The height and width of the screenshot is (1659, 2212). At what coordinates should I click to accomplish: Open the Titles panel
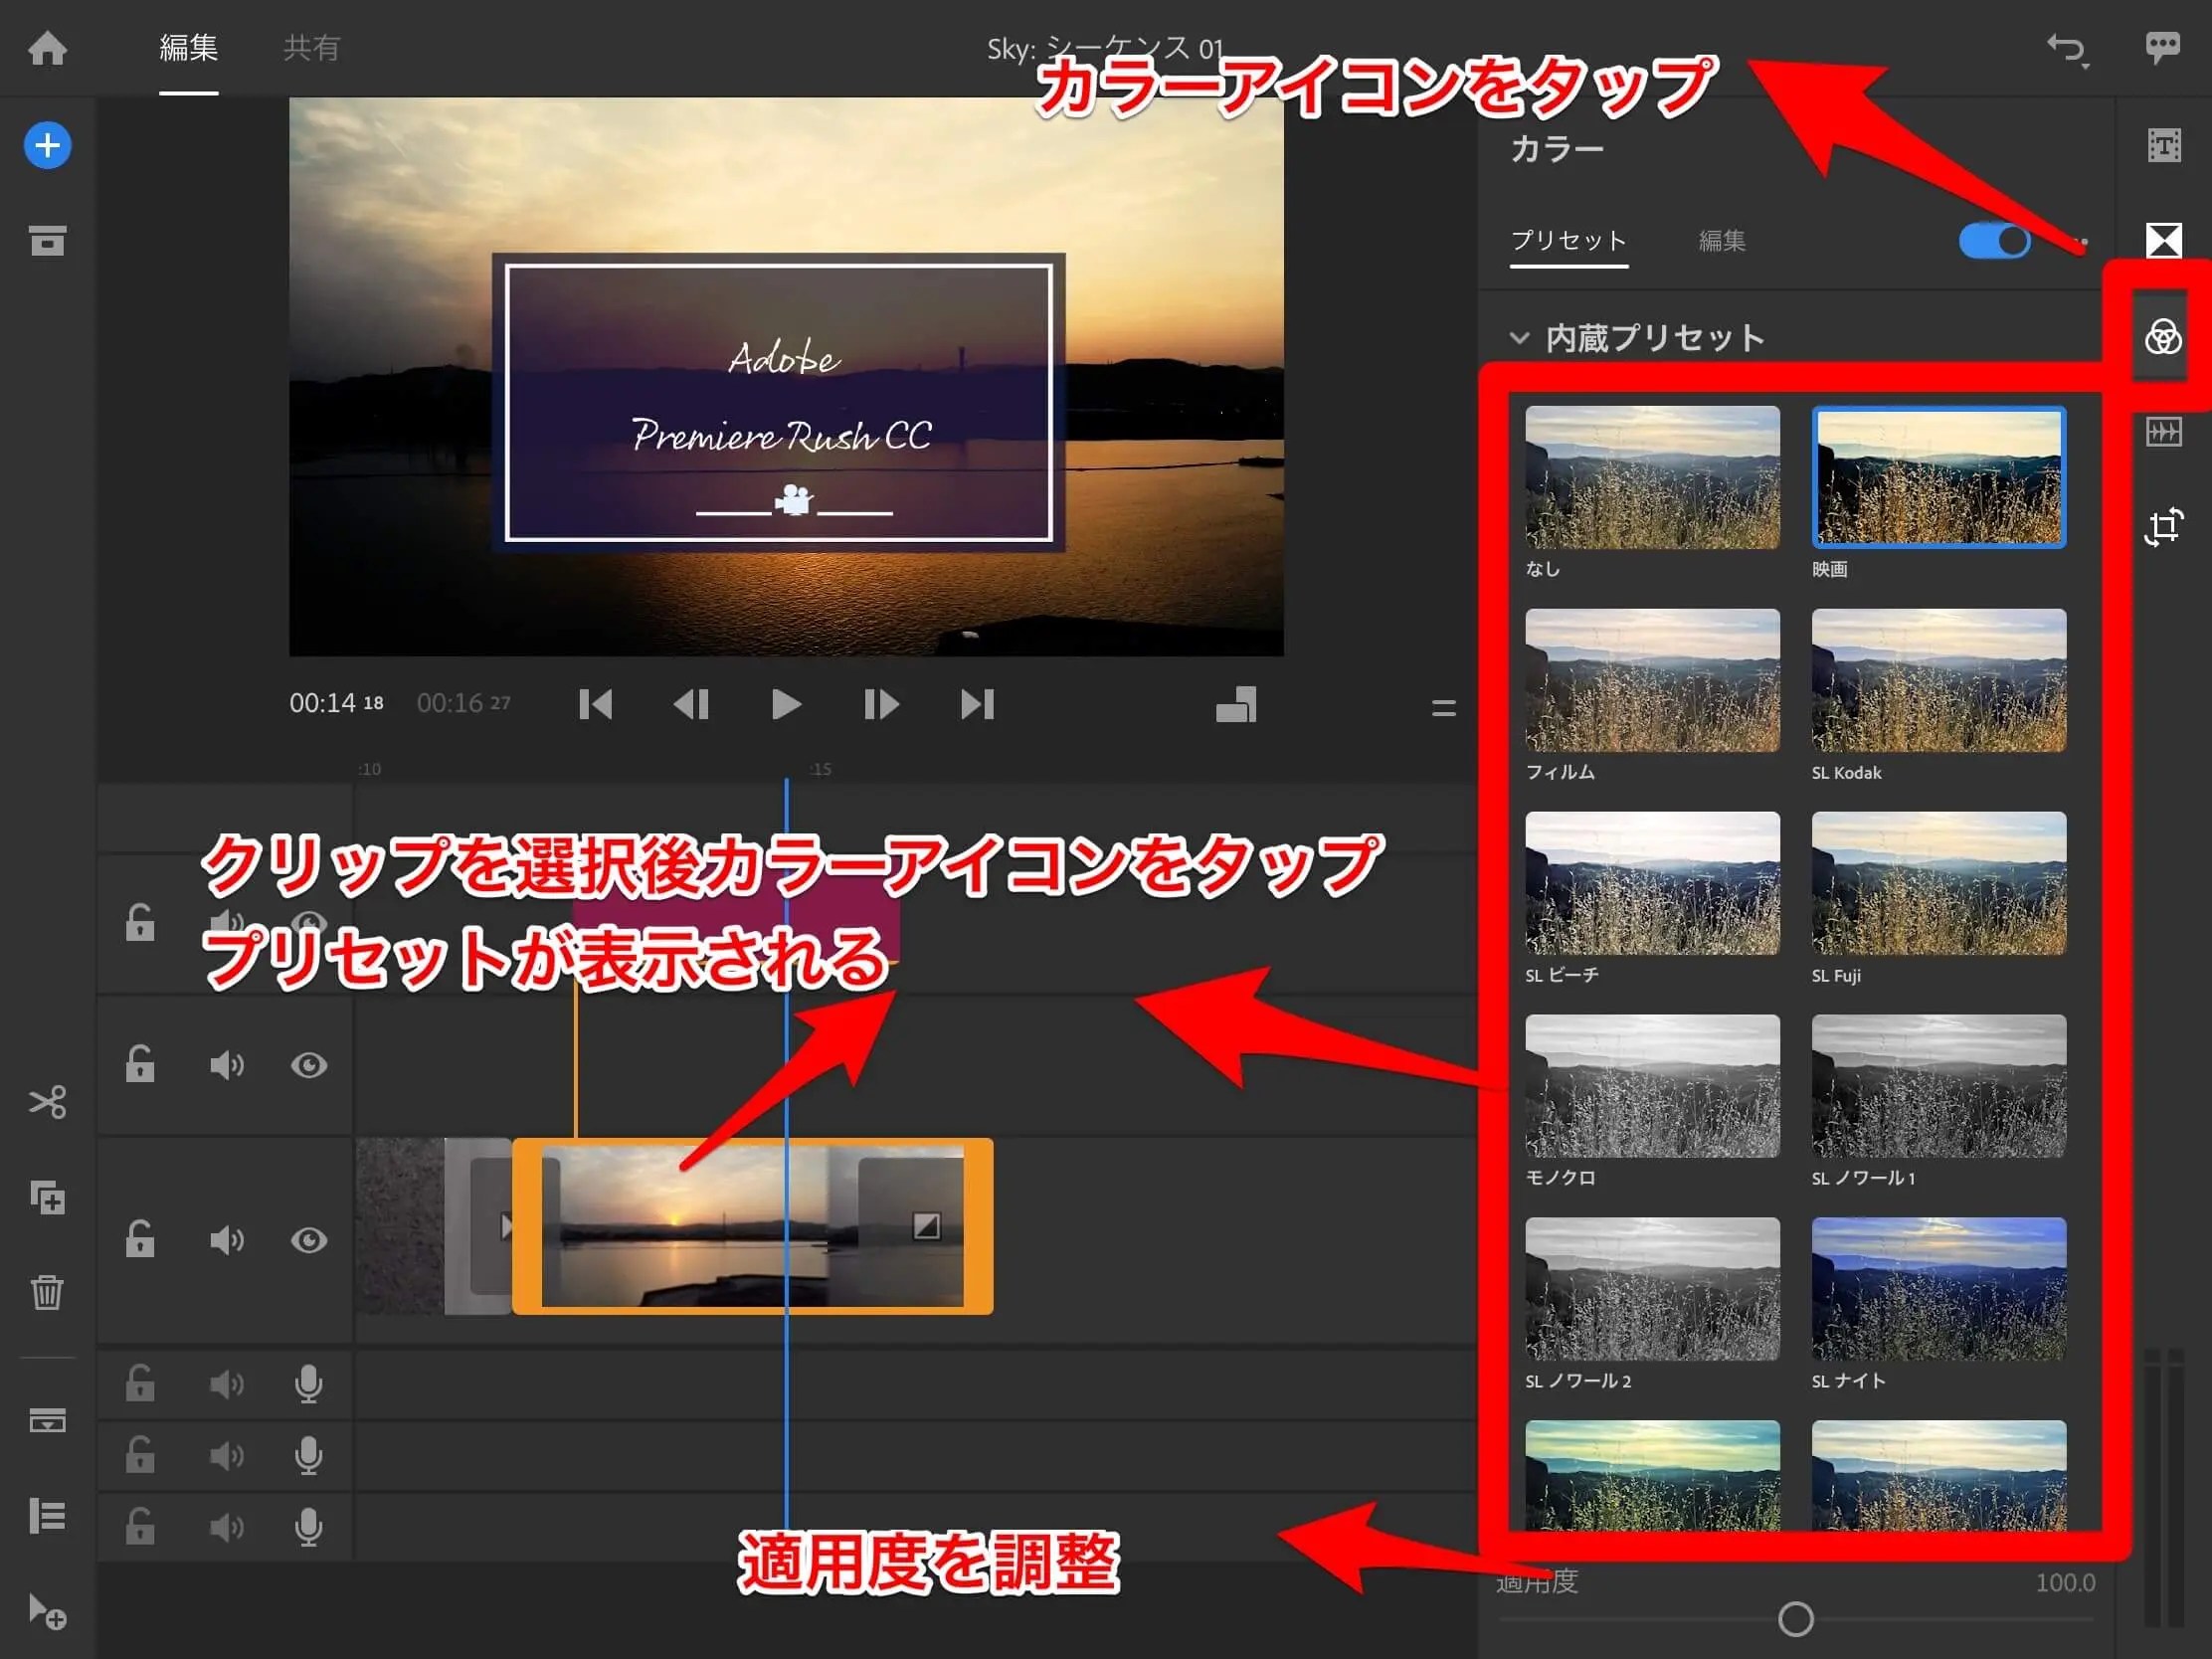click(2165, 145)
